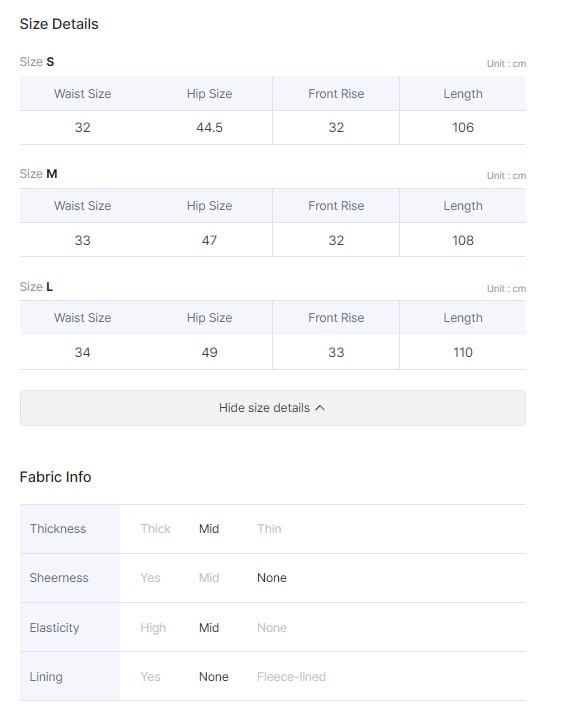Viewport: 585px width, 714px height.
Task: Select None in the Sheerness row
Action: click(x=272, y=578)
